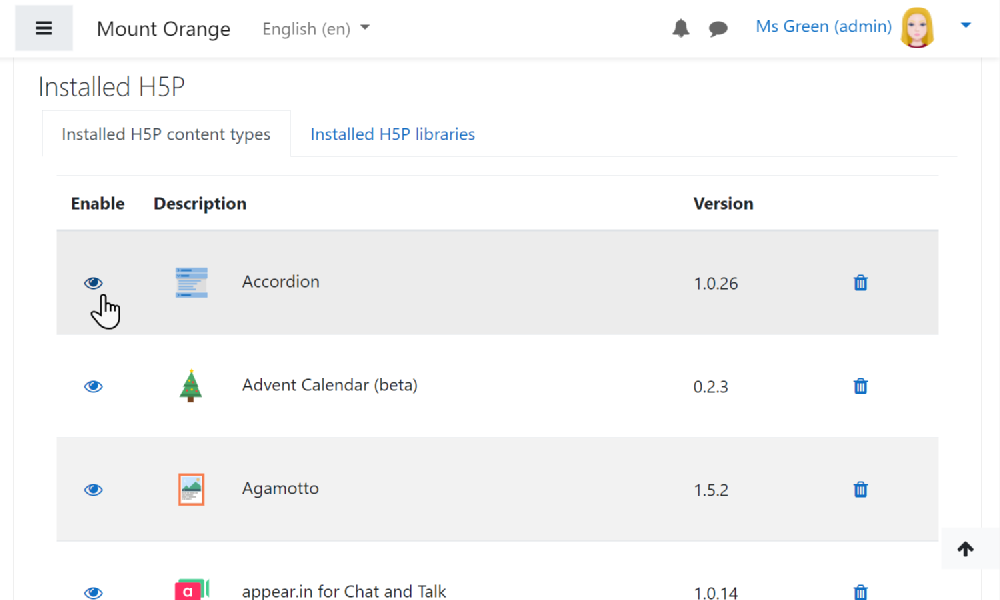The image size is (1000, 600).
Task: Open the hamburger side menu
Action: [x=43, y=28]
